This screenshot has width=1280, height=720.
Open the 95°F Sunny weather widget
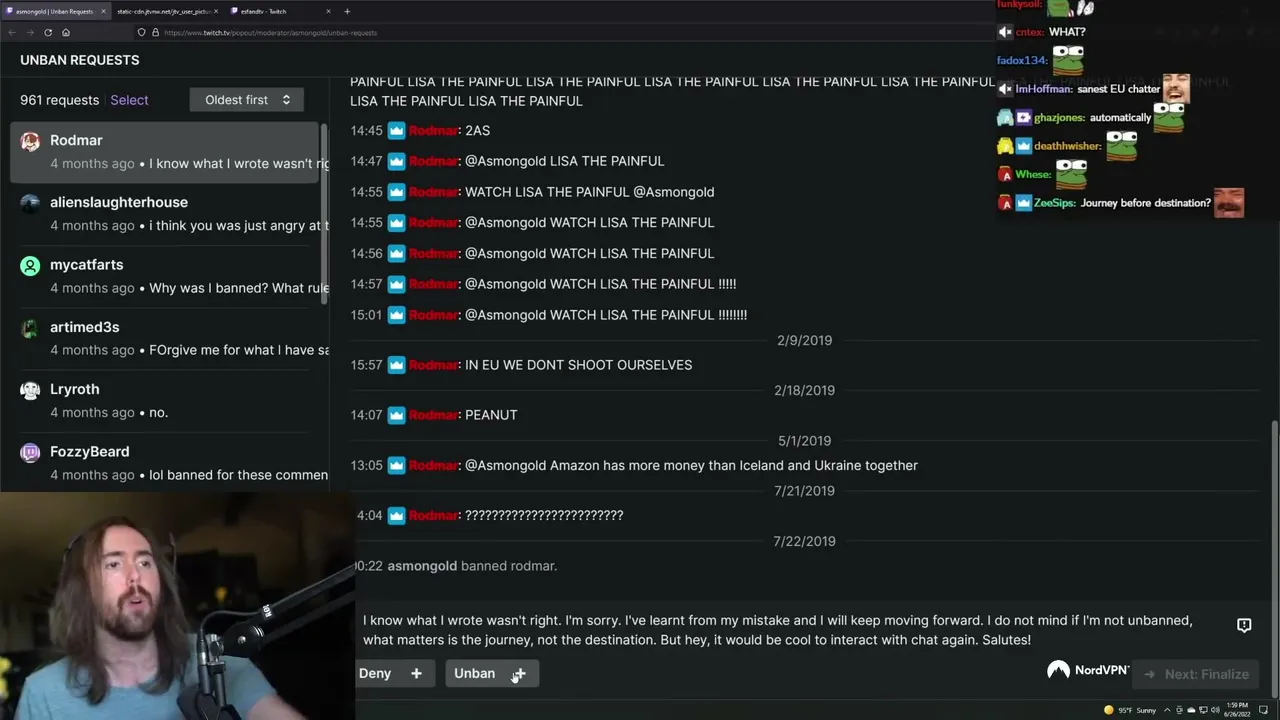[x=1130, y=710]
